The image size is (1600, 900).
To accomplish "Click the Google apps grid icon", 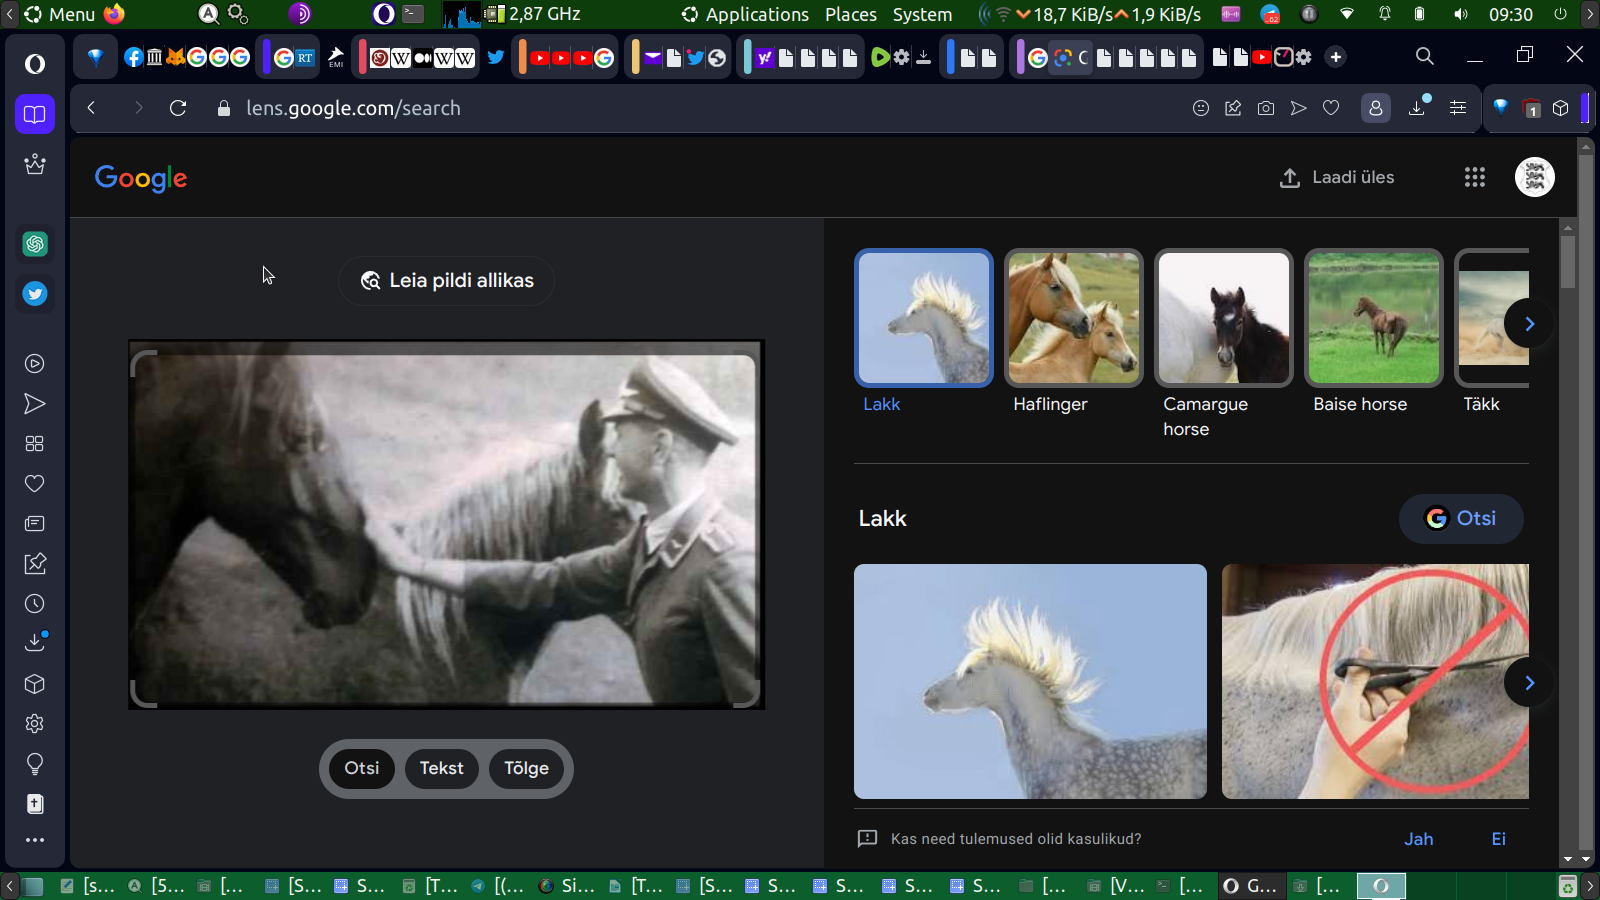I will click(1474, 177).
